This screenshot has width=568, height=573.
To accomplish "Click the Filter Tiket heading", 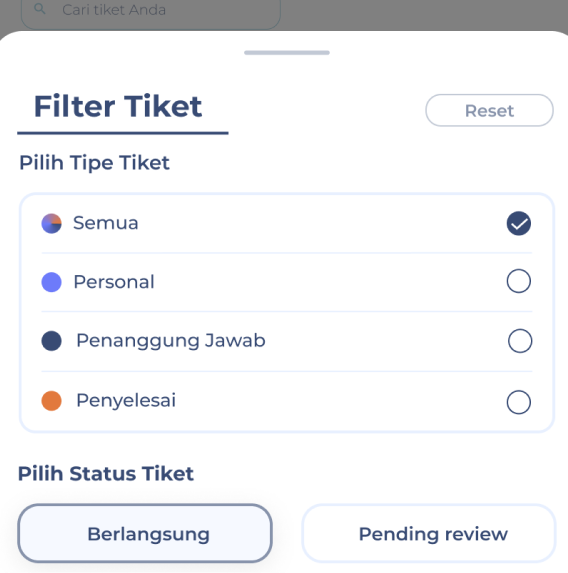I will [118, 106].
